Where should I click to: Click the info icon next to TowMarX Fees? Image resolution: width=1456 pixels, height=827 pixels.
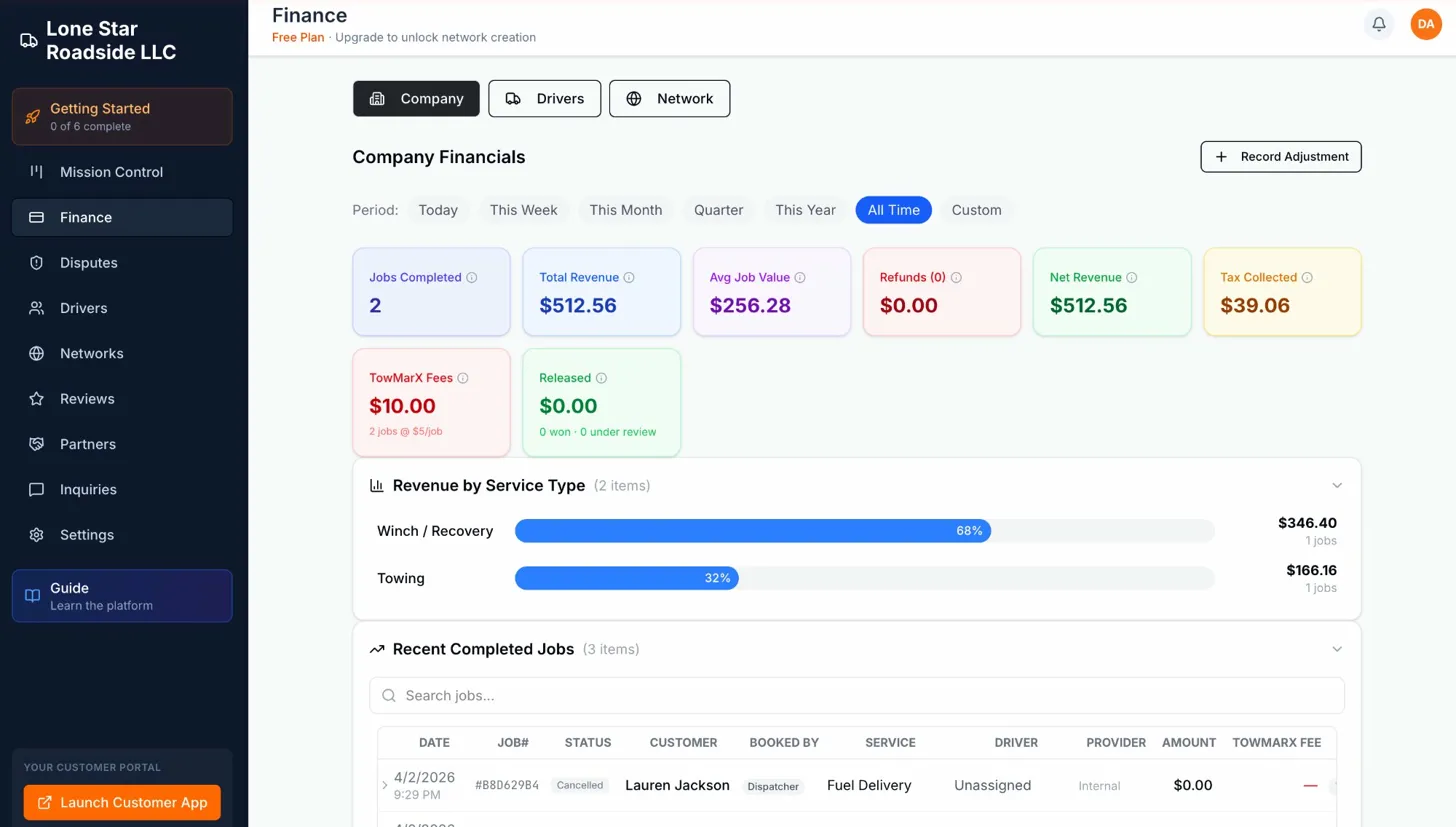[x=463, y=379]
